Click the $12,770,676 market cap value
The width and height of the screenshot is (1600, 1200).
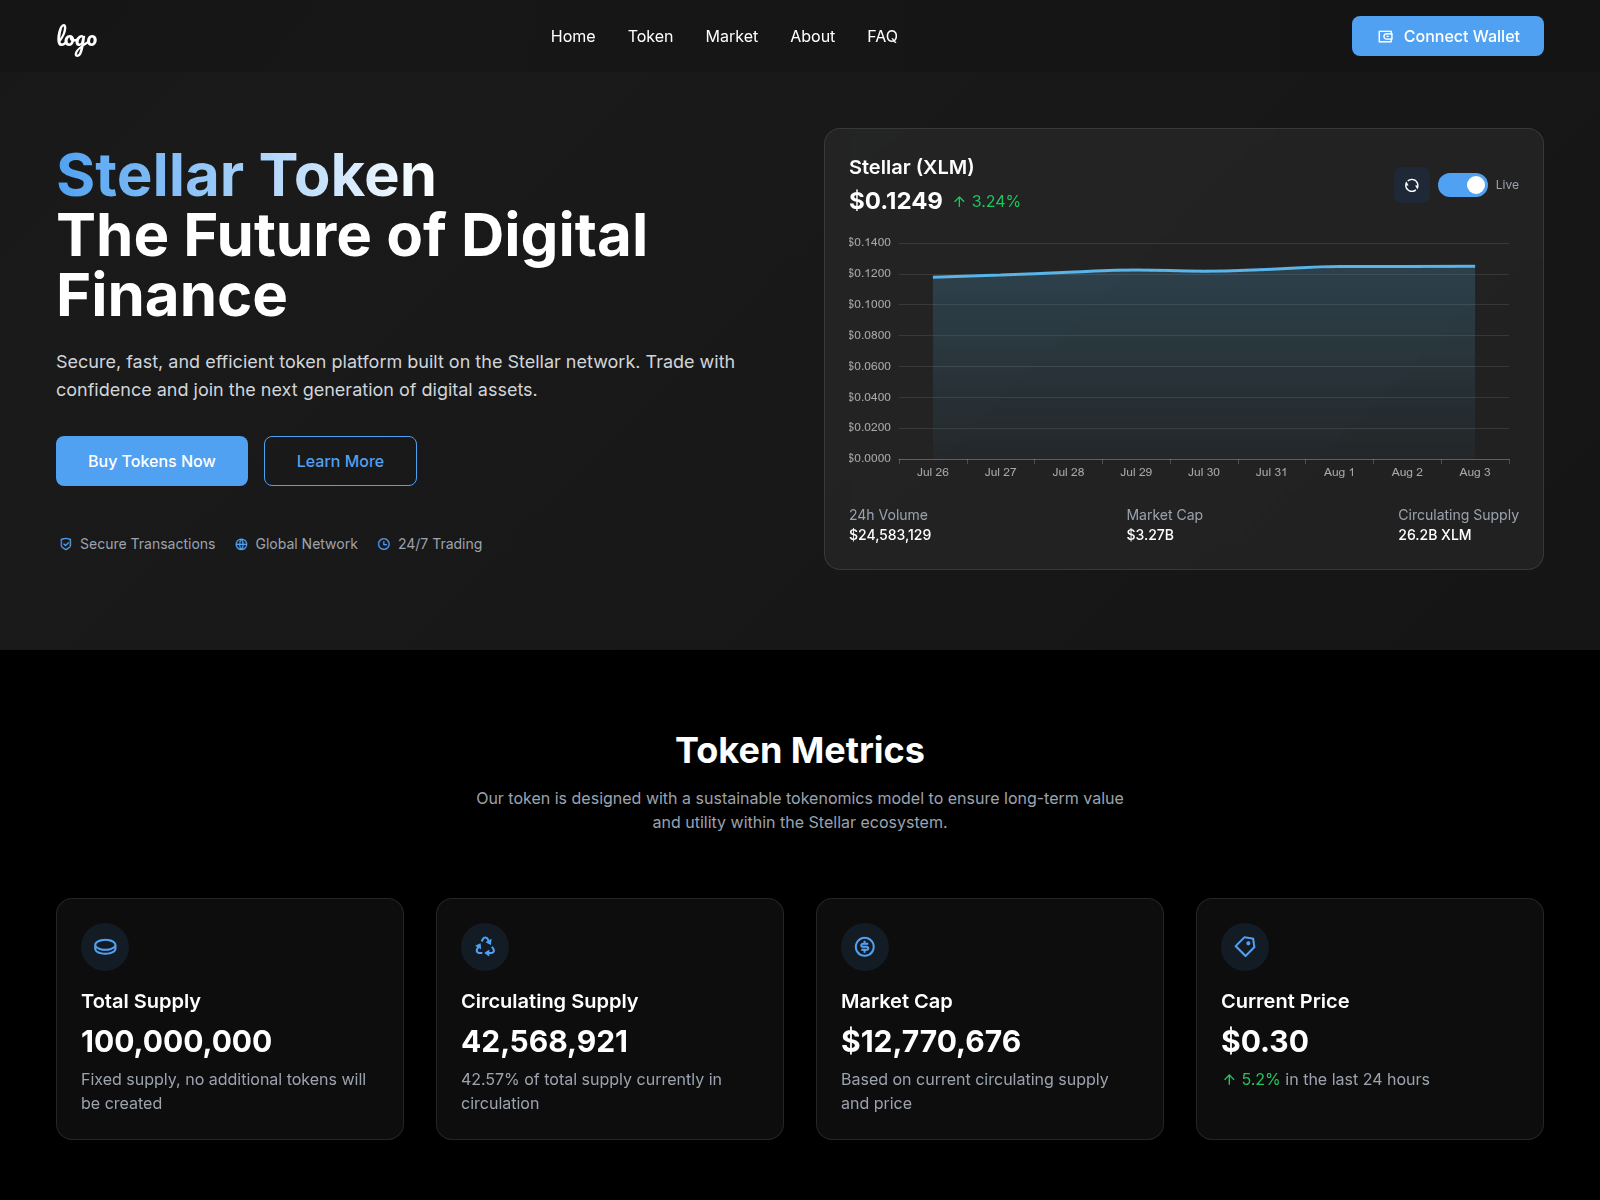(931, 1041)
